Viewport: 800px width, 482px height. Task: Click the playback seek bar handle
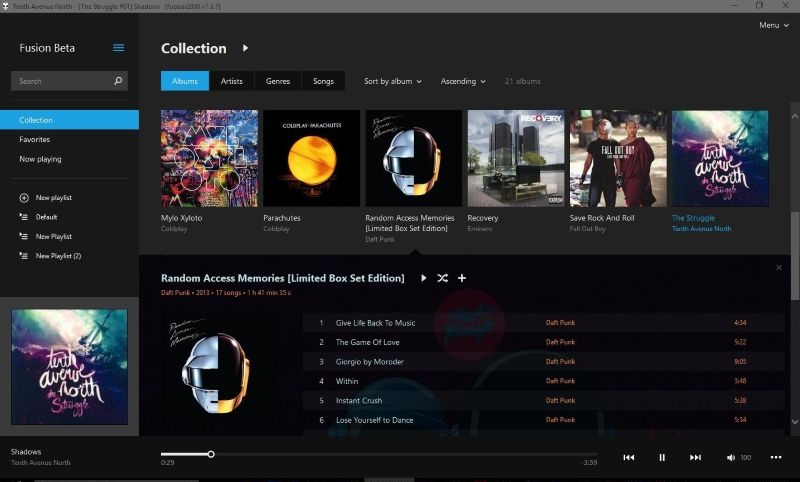211,454
